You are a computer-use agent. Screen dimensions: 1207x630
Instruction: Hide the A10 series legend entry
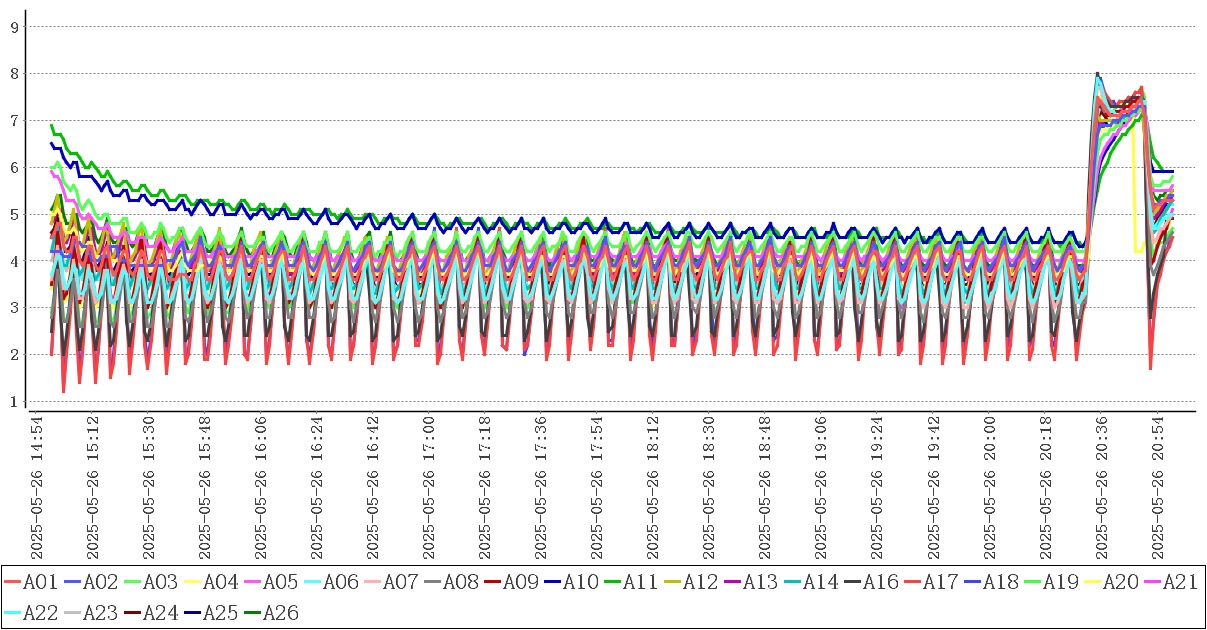click(580, 582)
